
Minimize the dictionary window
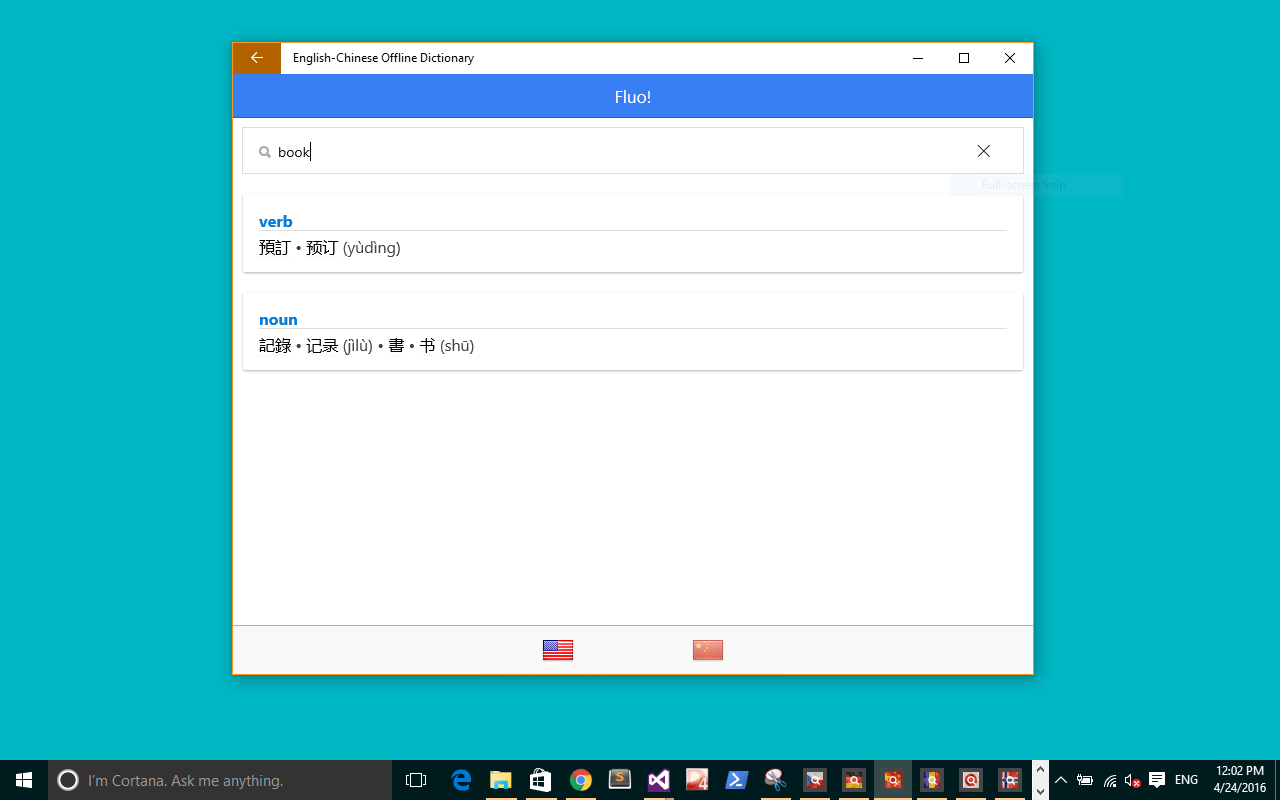pyautogui.click(x=918, y=58)
